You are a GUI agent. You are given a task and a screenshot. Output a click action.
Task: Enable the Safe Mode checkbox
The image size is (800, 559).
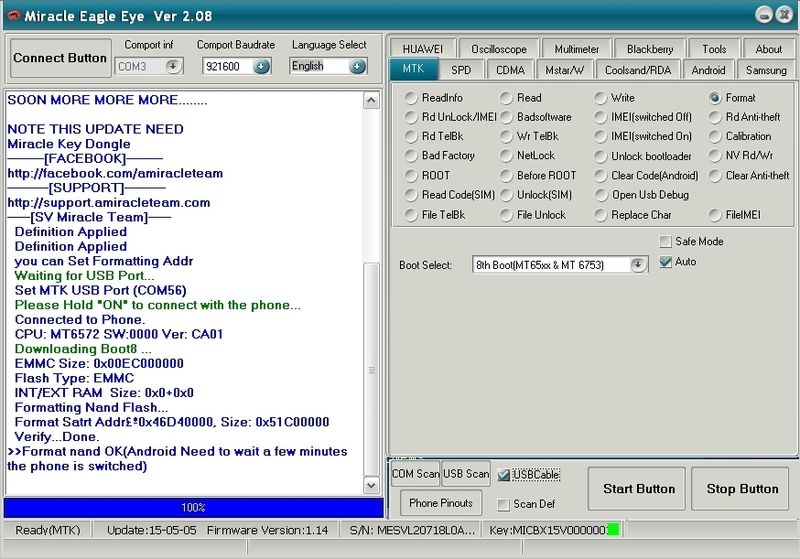665,241
